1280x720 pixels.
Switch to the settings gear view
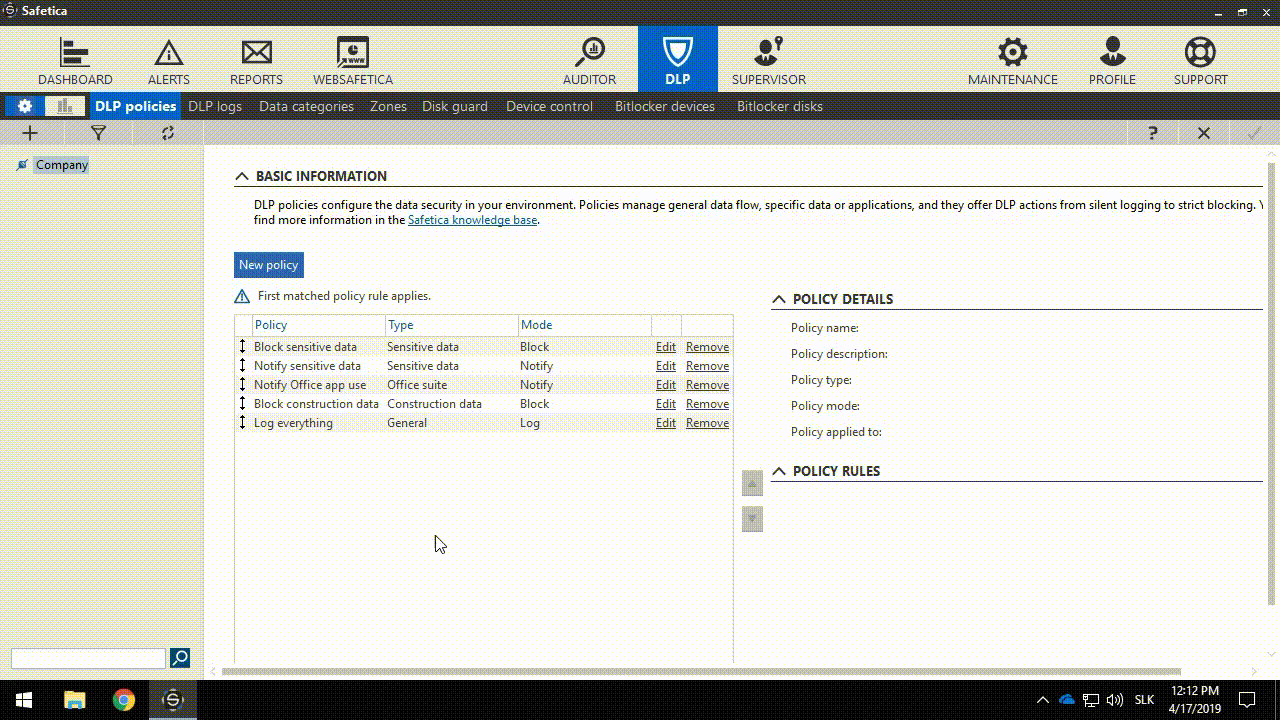point(24,106)
